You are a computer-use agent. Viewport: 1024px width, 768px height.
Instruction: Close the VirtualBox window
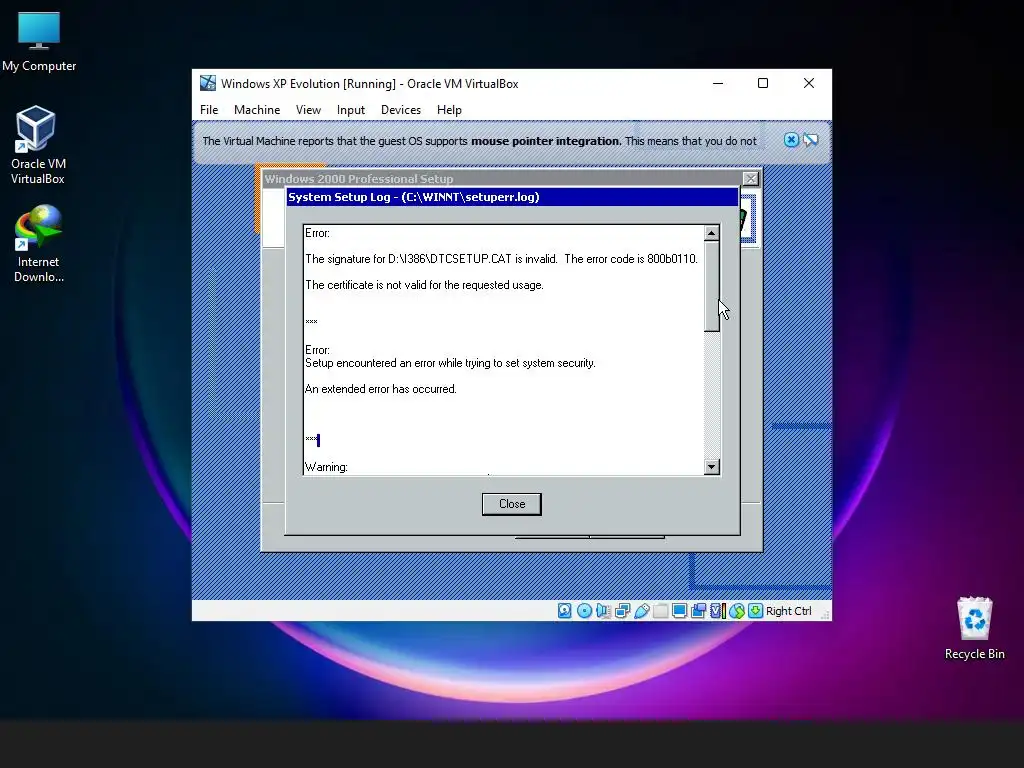808,83
